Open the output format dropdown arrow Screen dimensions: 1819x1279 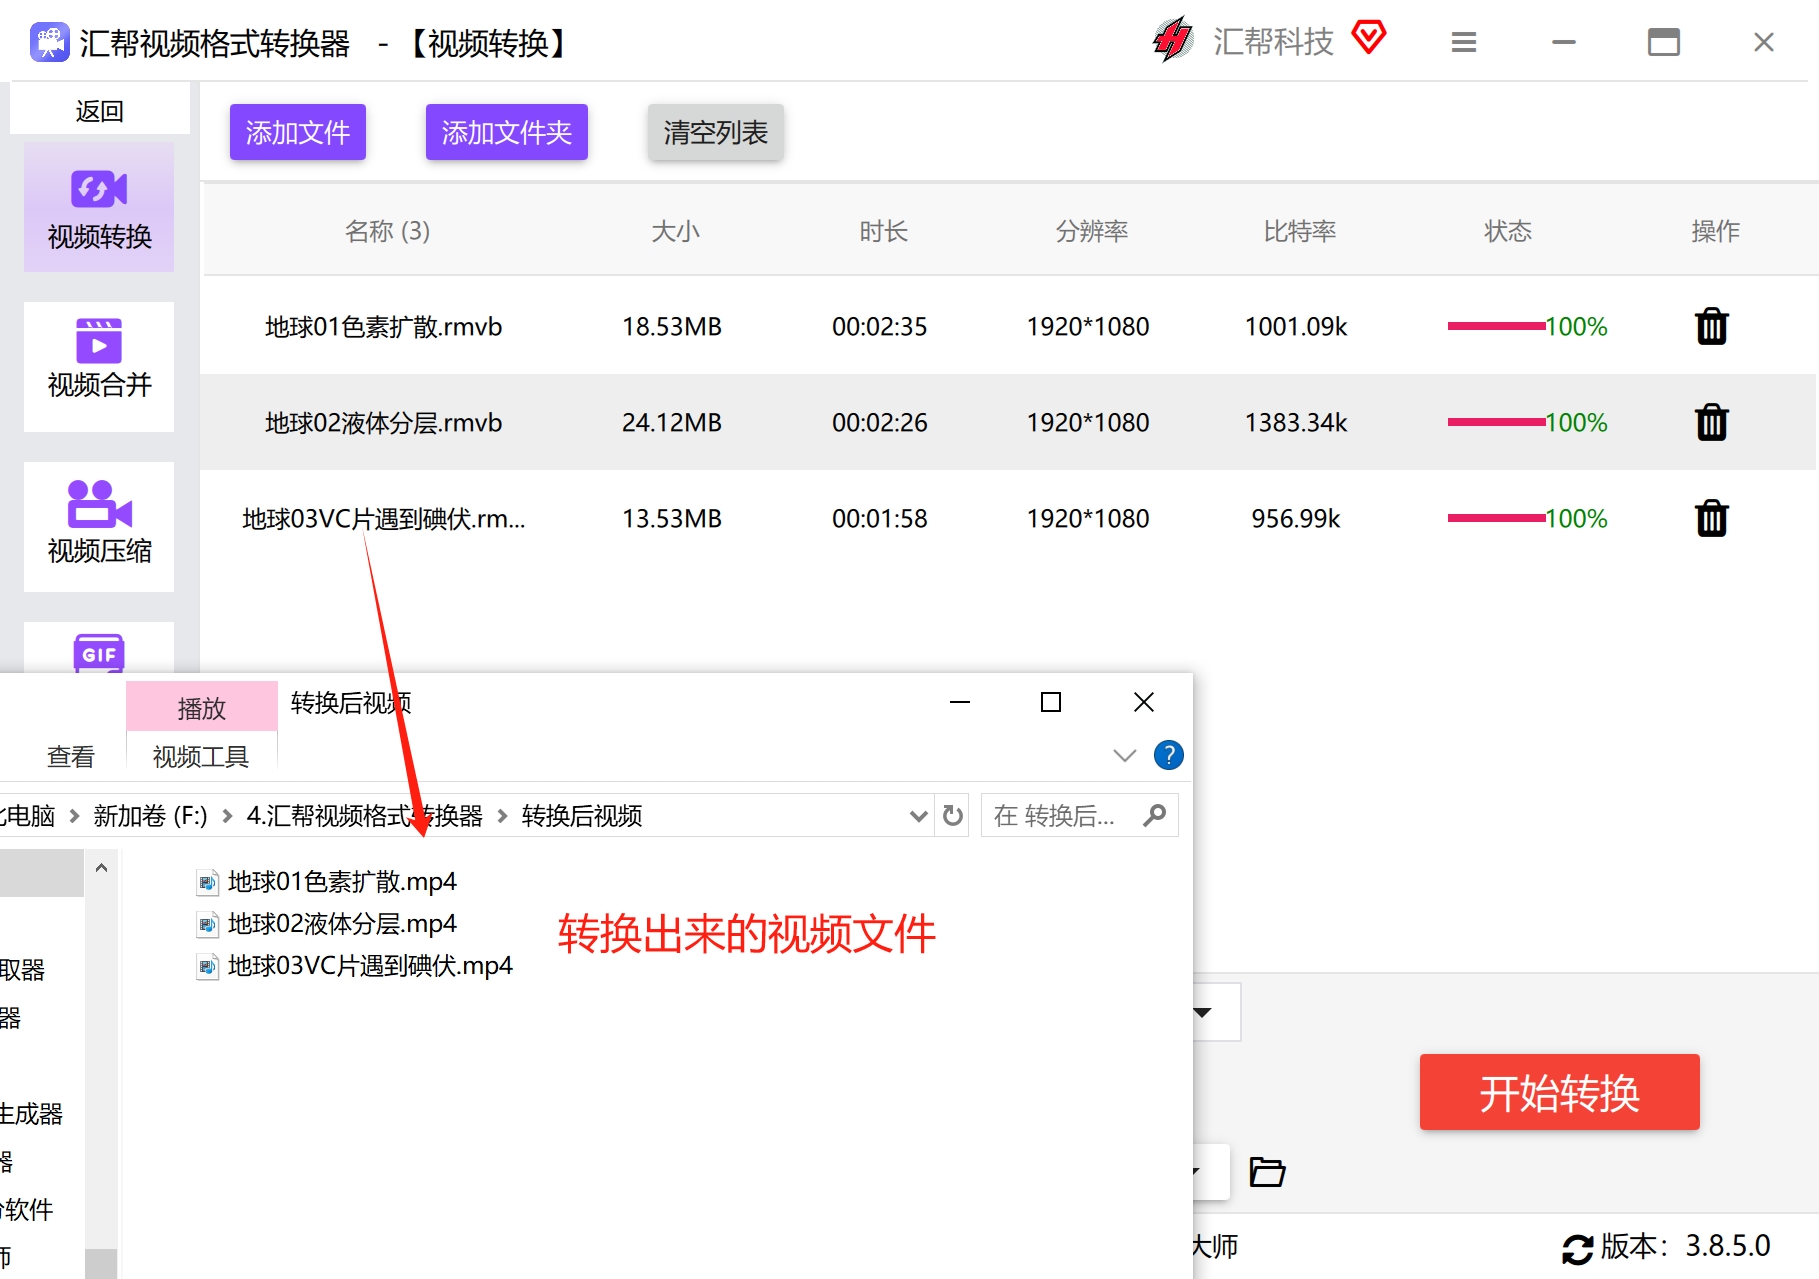[1204, 1011]
